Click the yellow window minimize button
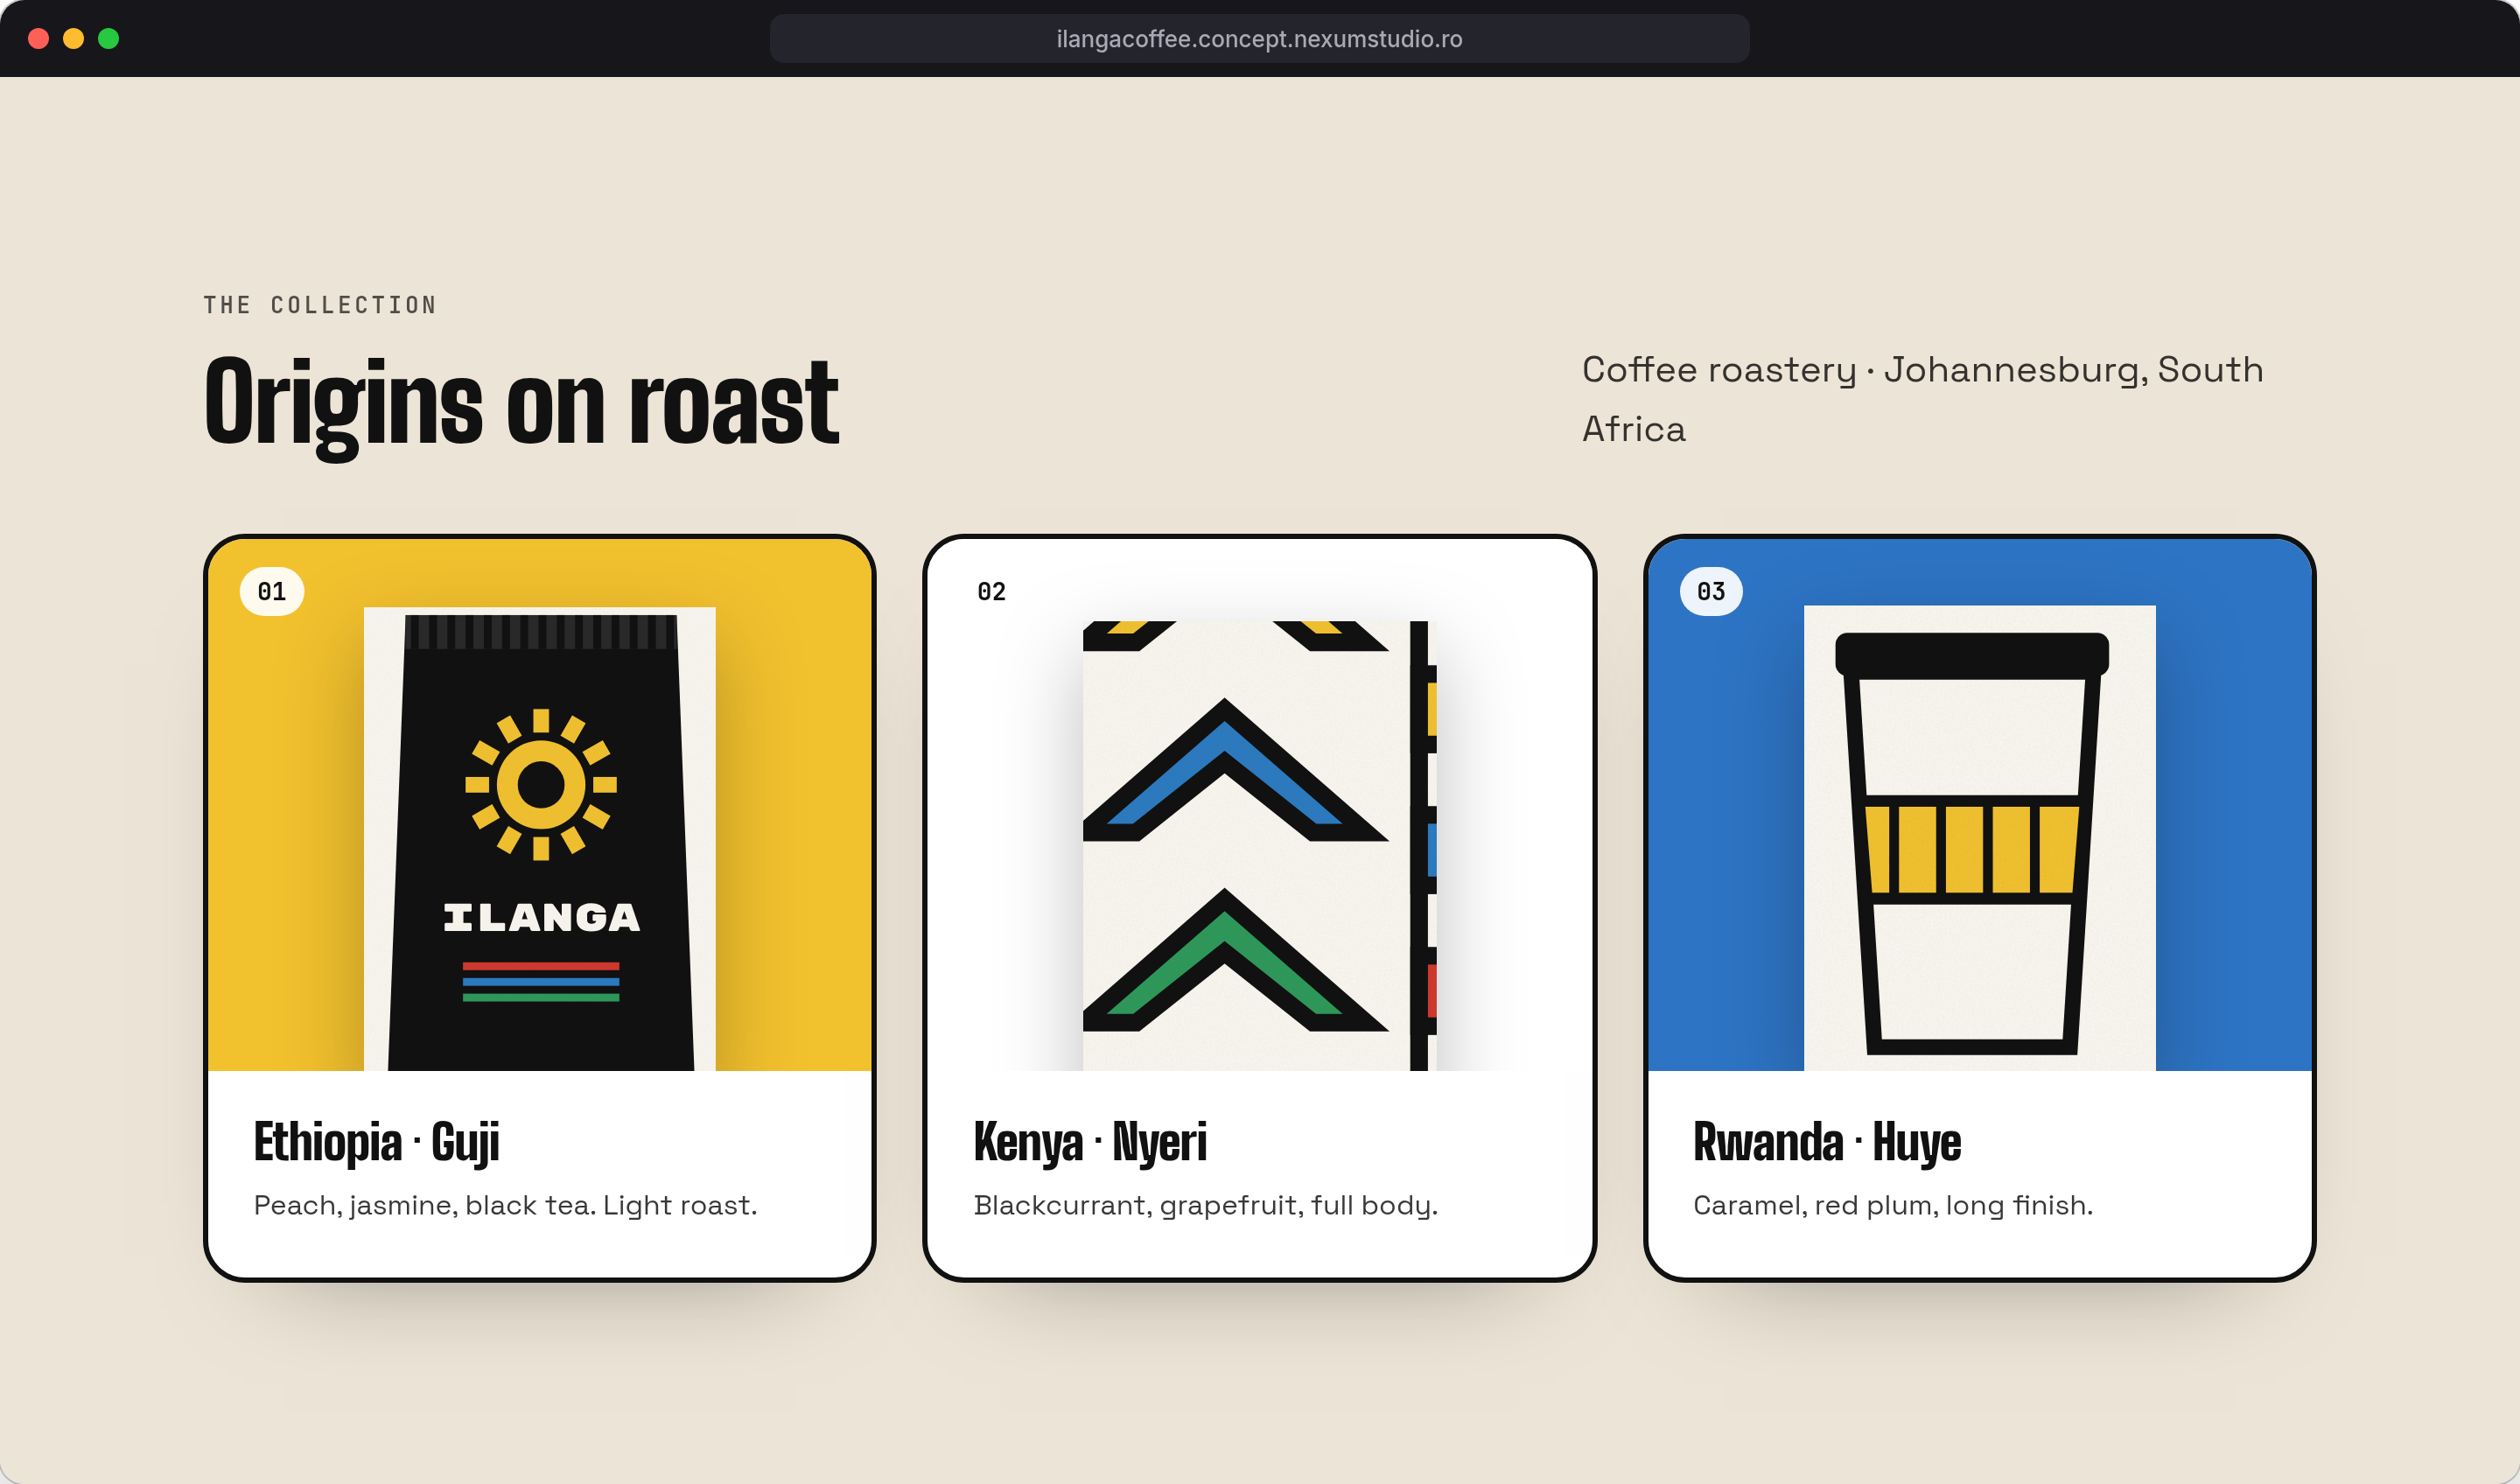 tap(73, 39)
